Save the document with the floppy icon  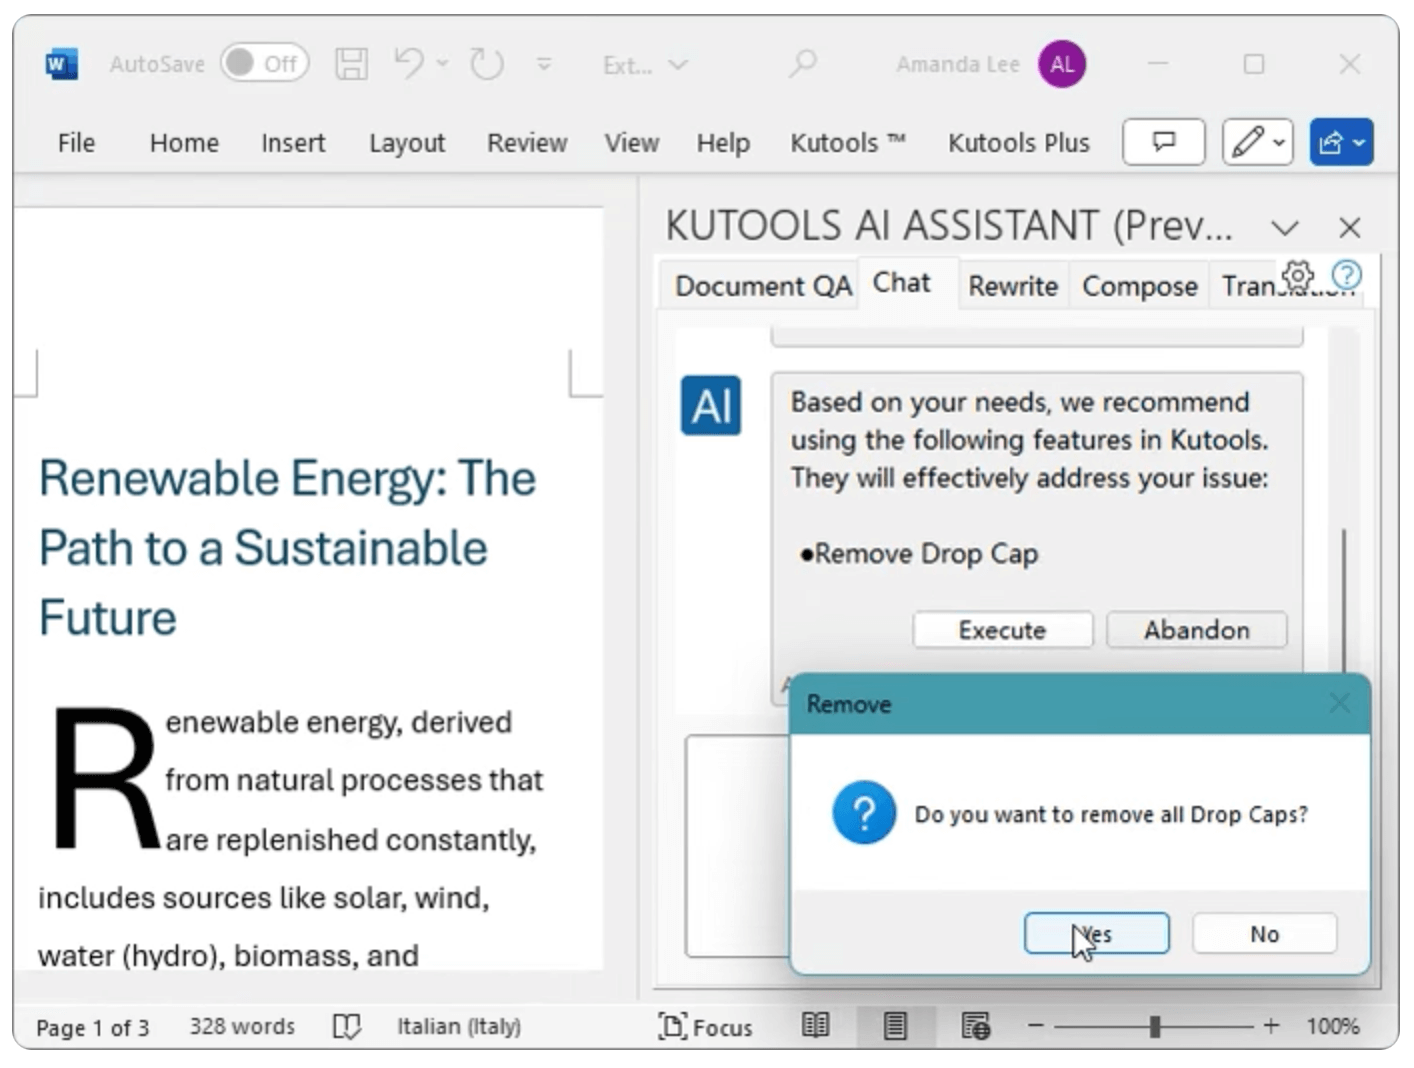(351, 64)
